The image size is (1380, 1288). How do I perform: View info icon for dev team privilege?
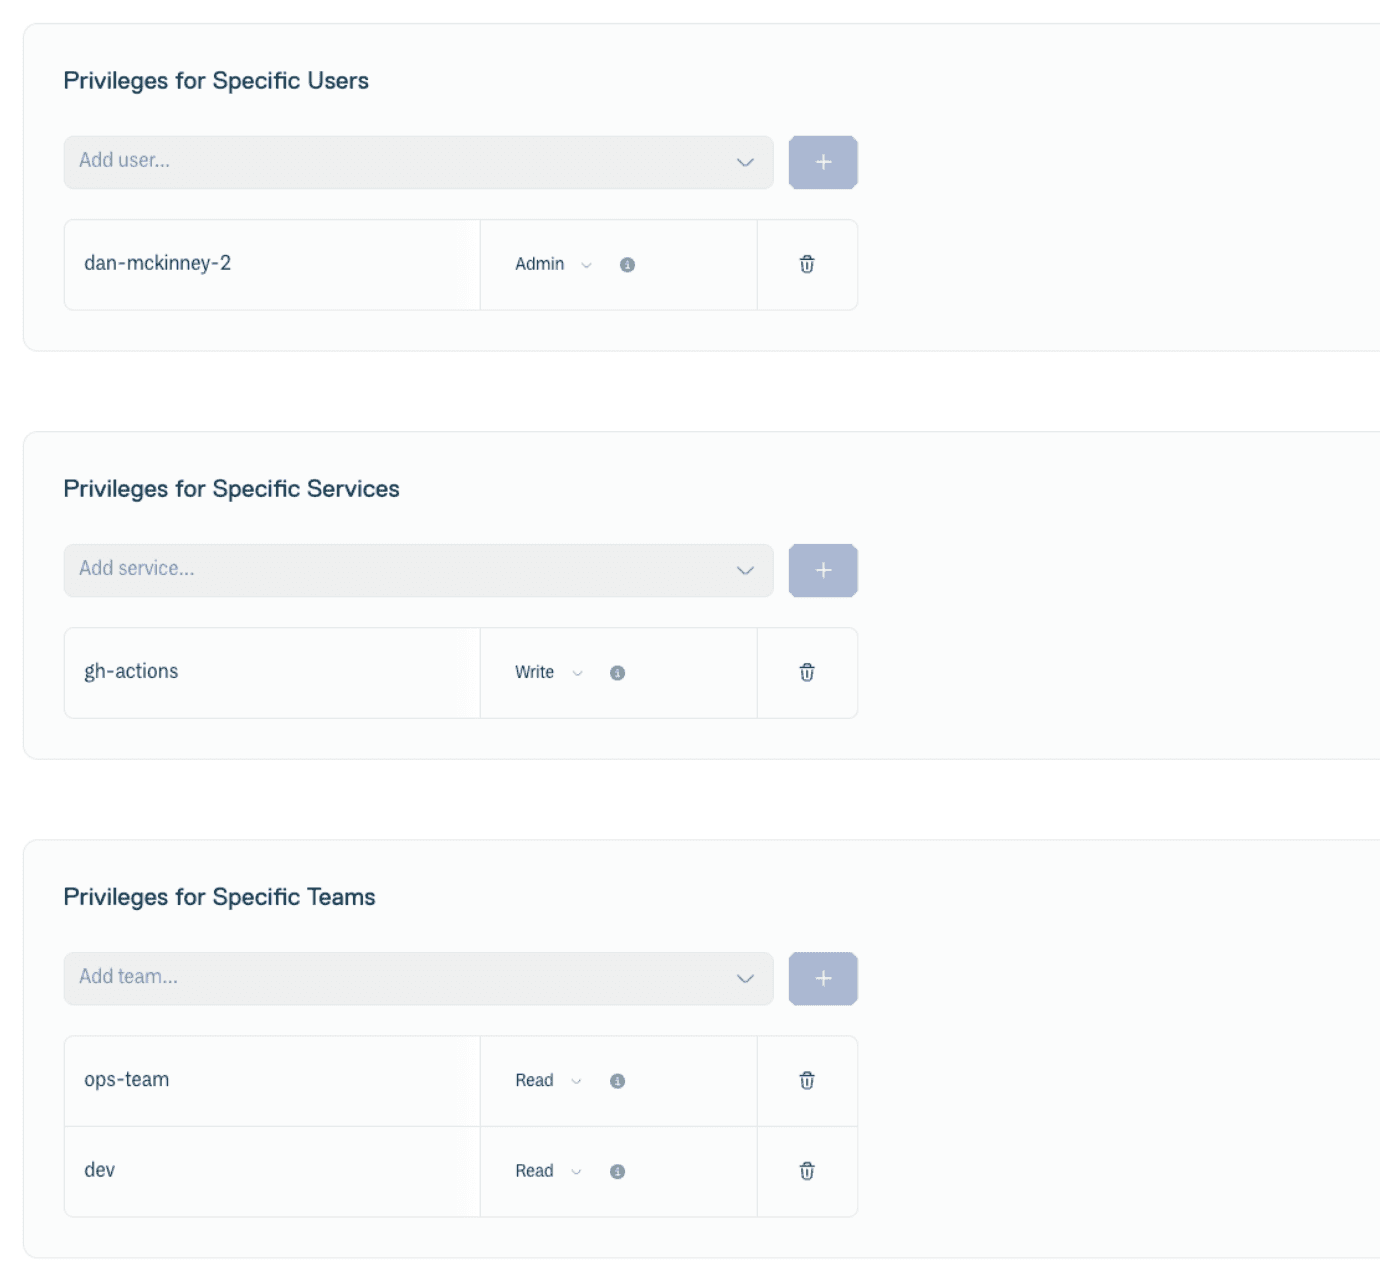tap(617, 1172)
